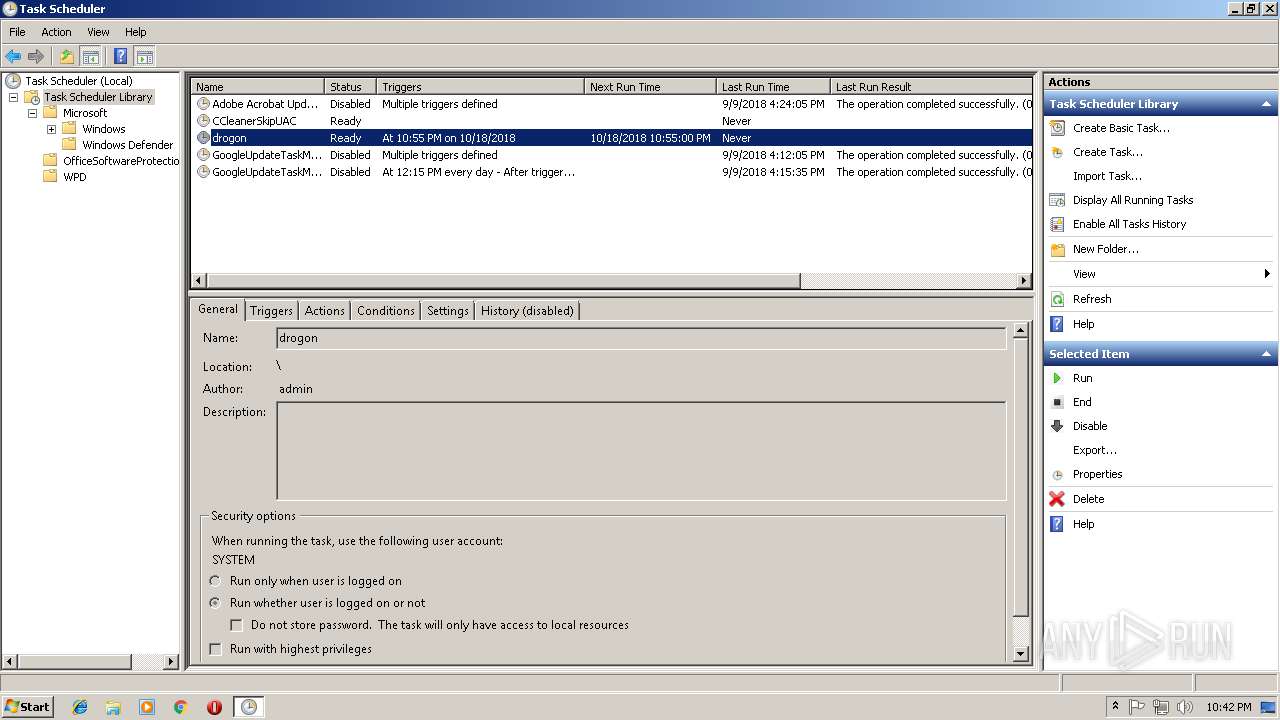Click the Start button

28,707
